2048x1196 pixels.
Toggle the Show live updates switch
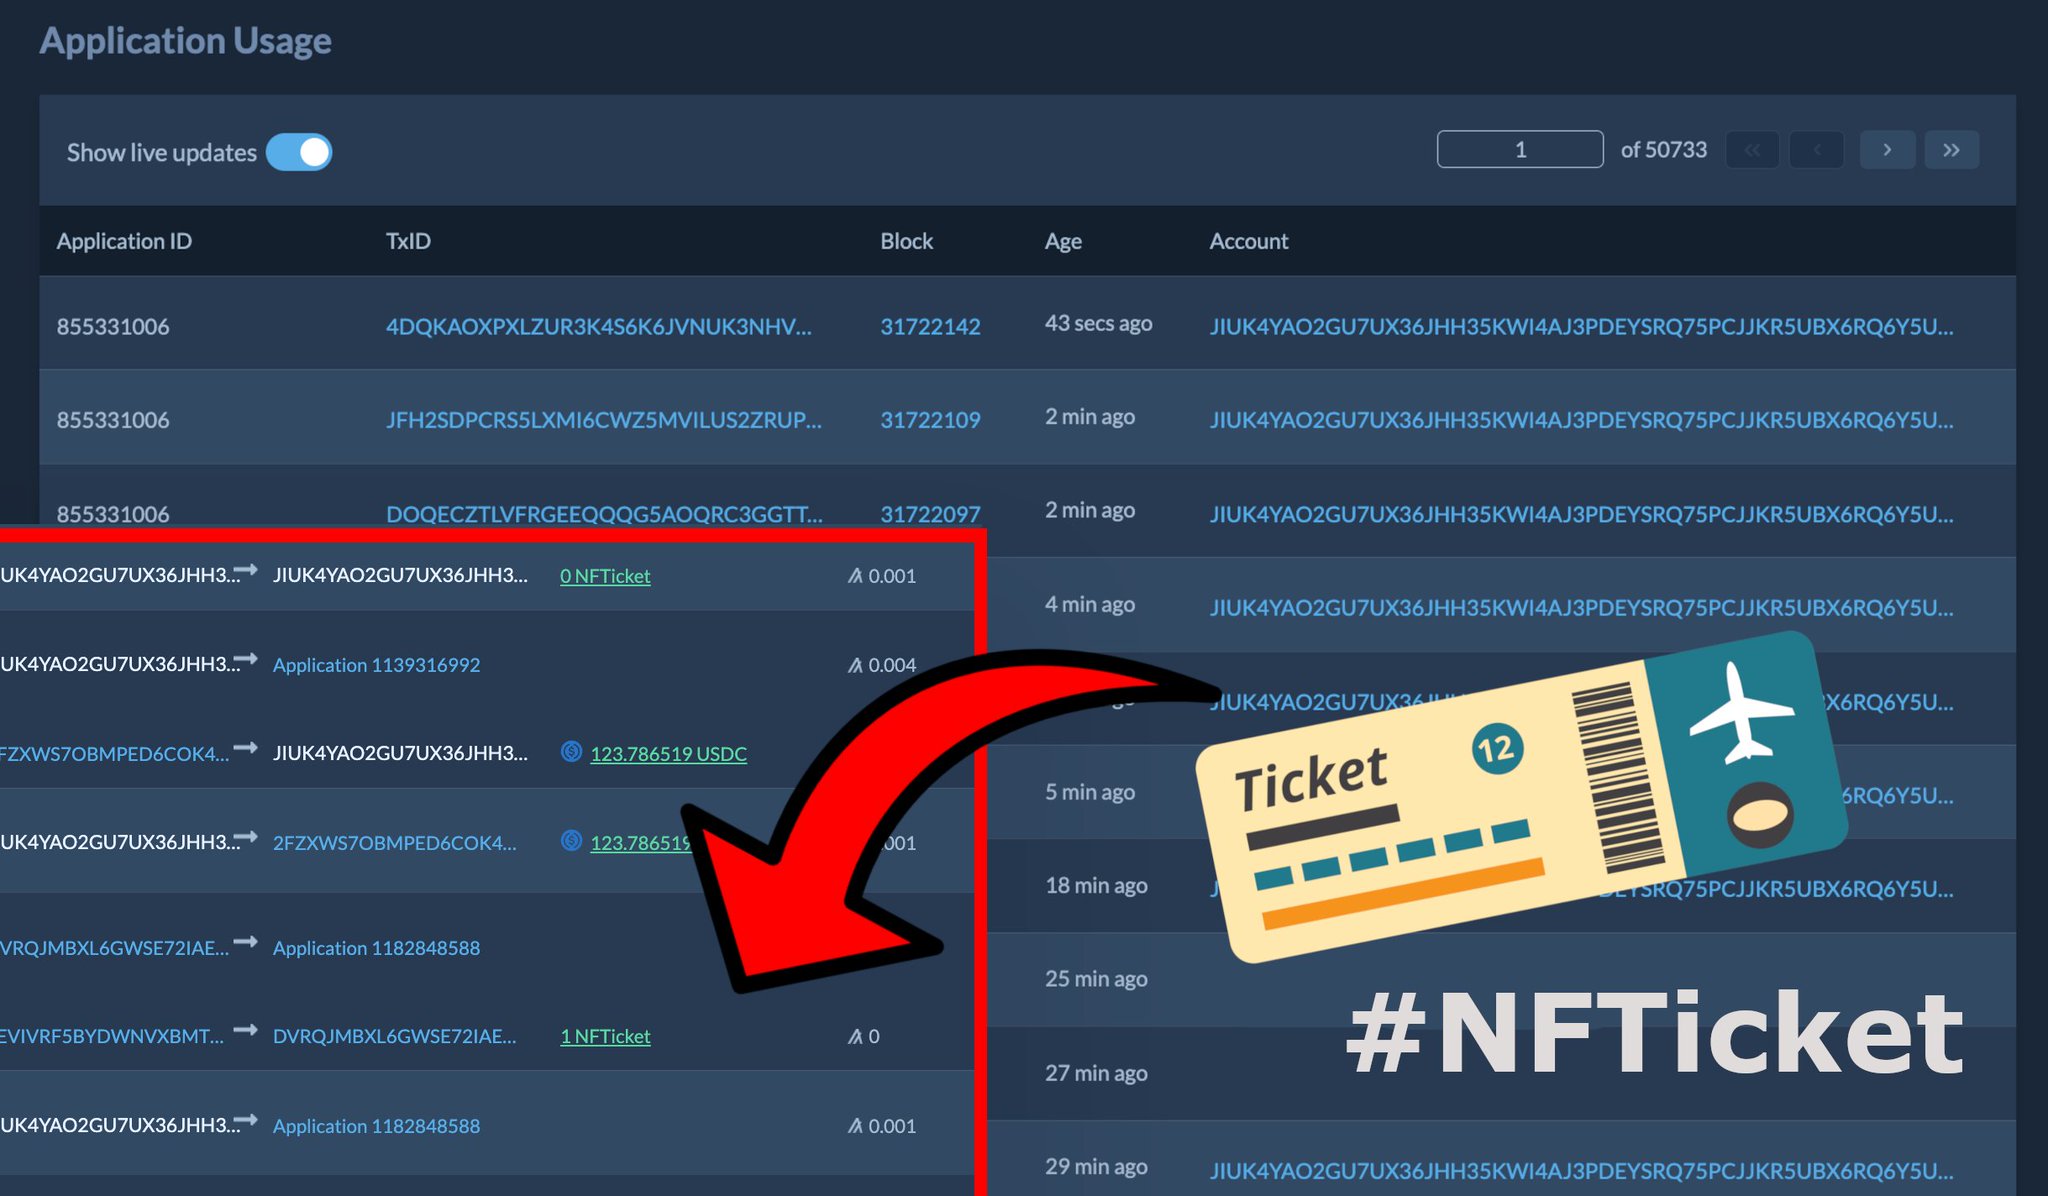coord(298,152)
